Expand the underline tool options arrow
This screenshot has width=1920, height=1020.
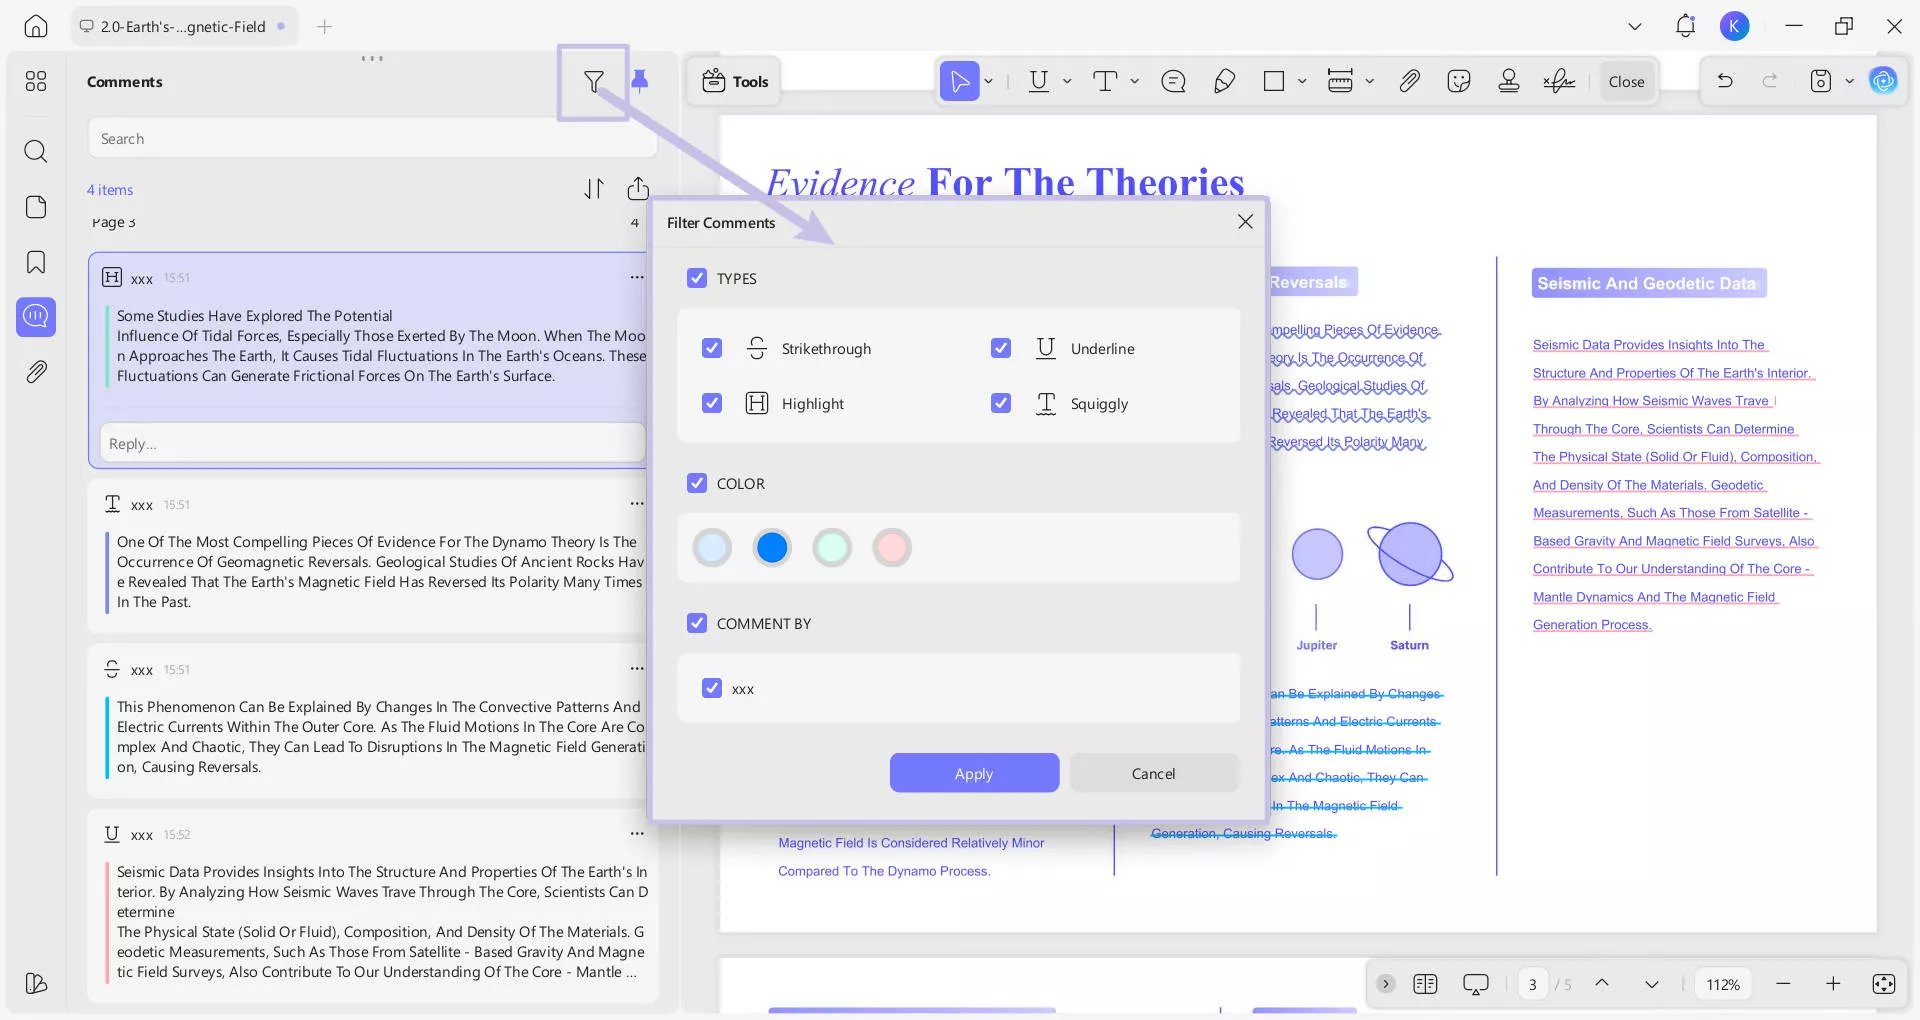pos(1067,81)
